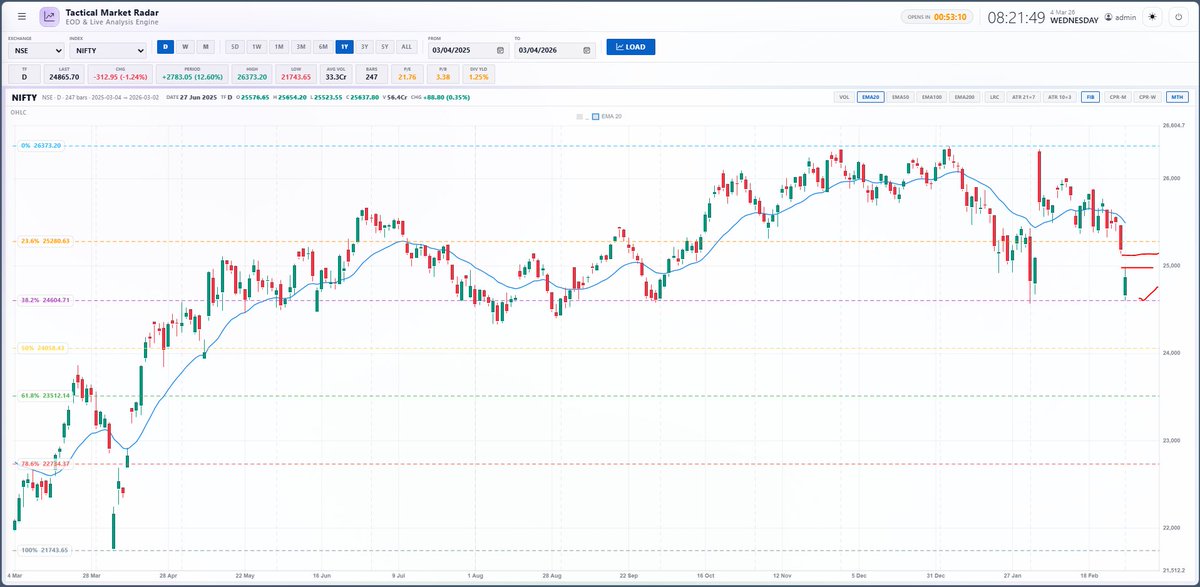Select the Daily (D) timeframe
The height and width of the screenshot is (587, 1200).
165,47
